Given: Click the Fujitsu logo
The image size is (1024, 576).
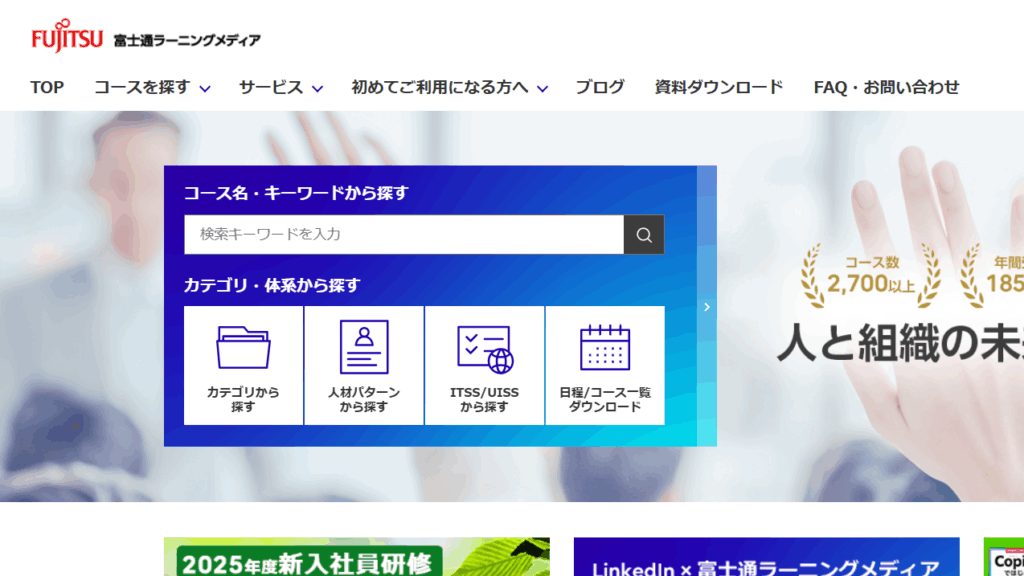Looking at the screenshot, I should click(66, 37).
